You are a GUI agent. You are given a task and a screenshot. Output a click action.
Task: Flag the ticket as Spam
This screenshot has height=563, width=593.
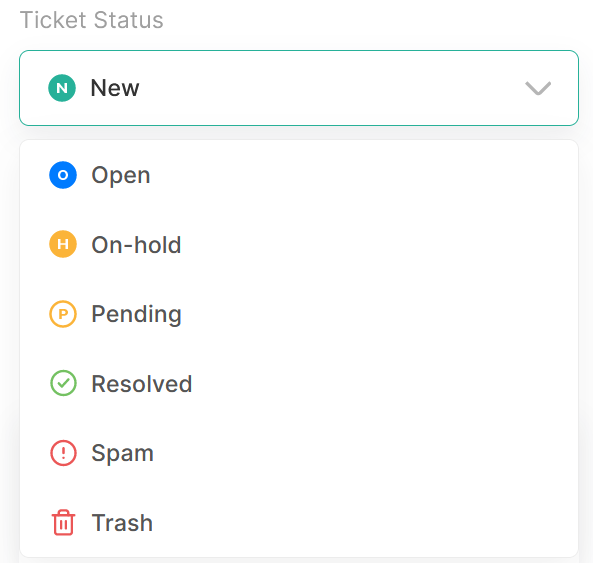pyautogui.click(x=299, y=453)
